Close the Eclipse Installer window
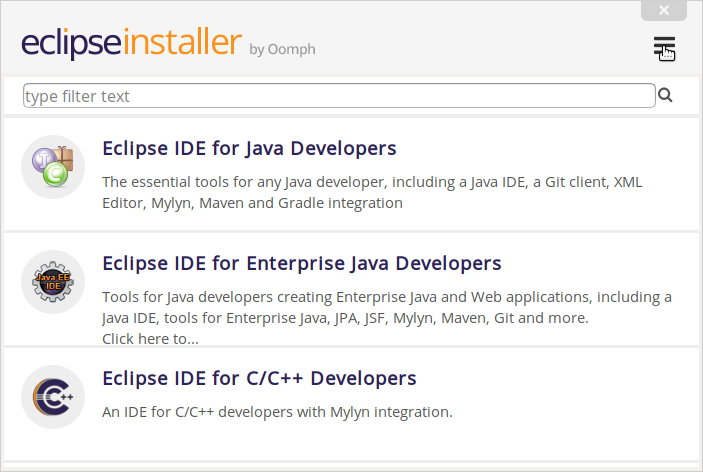This screenshot has height=472, width=703. pos(664,11)
